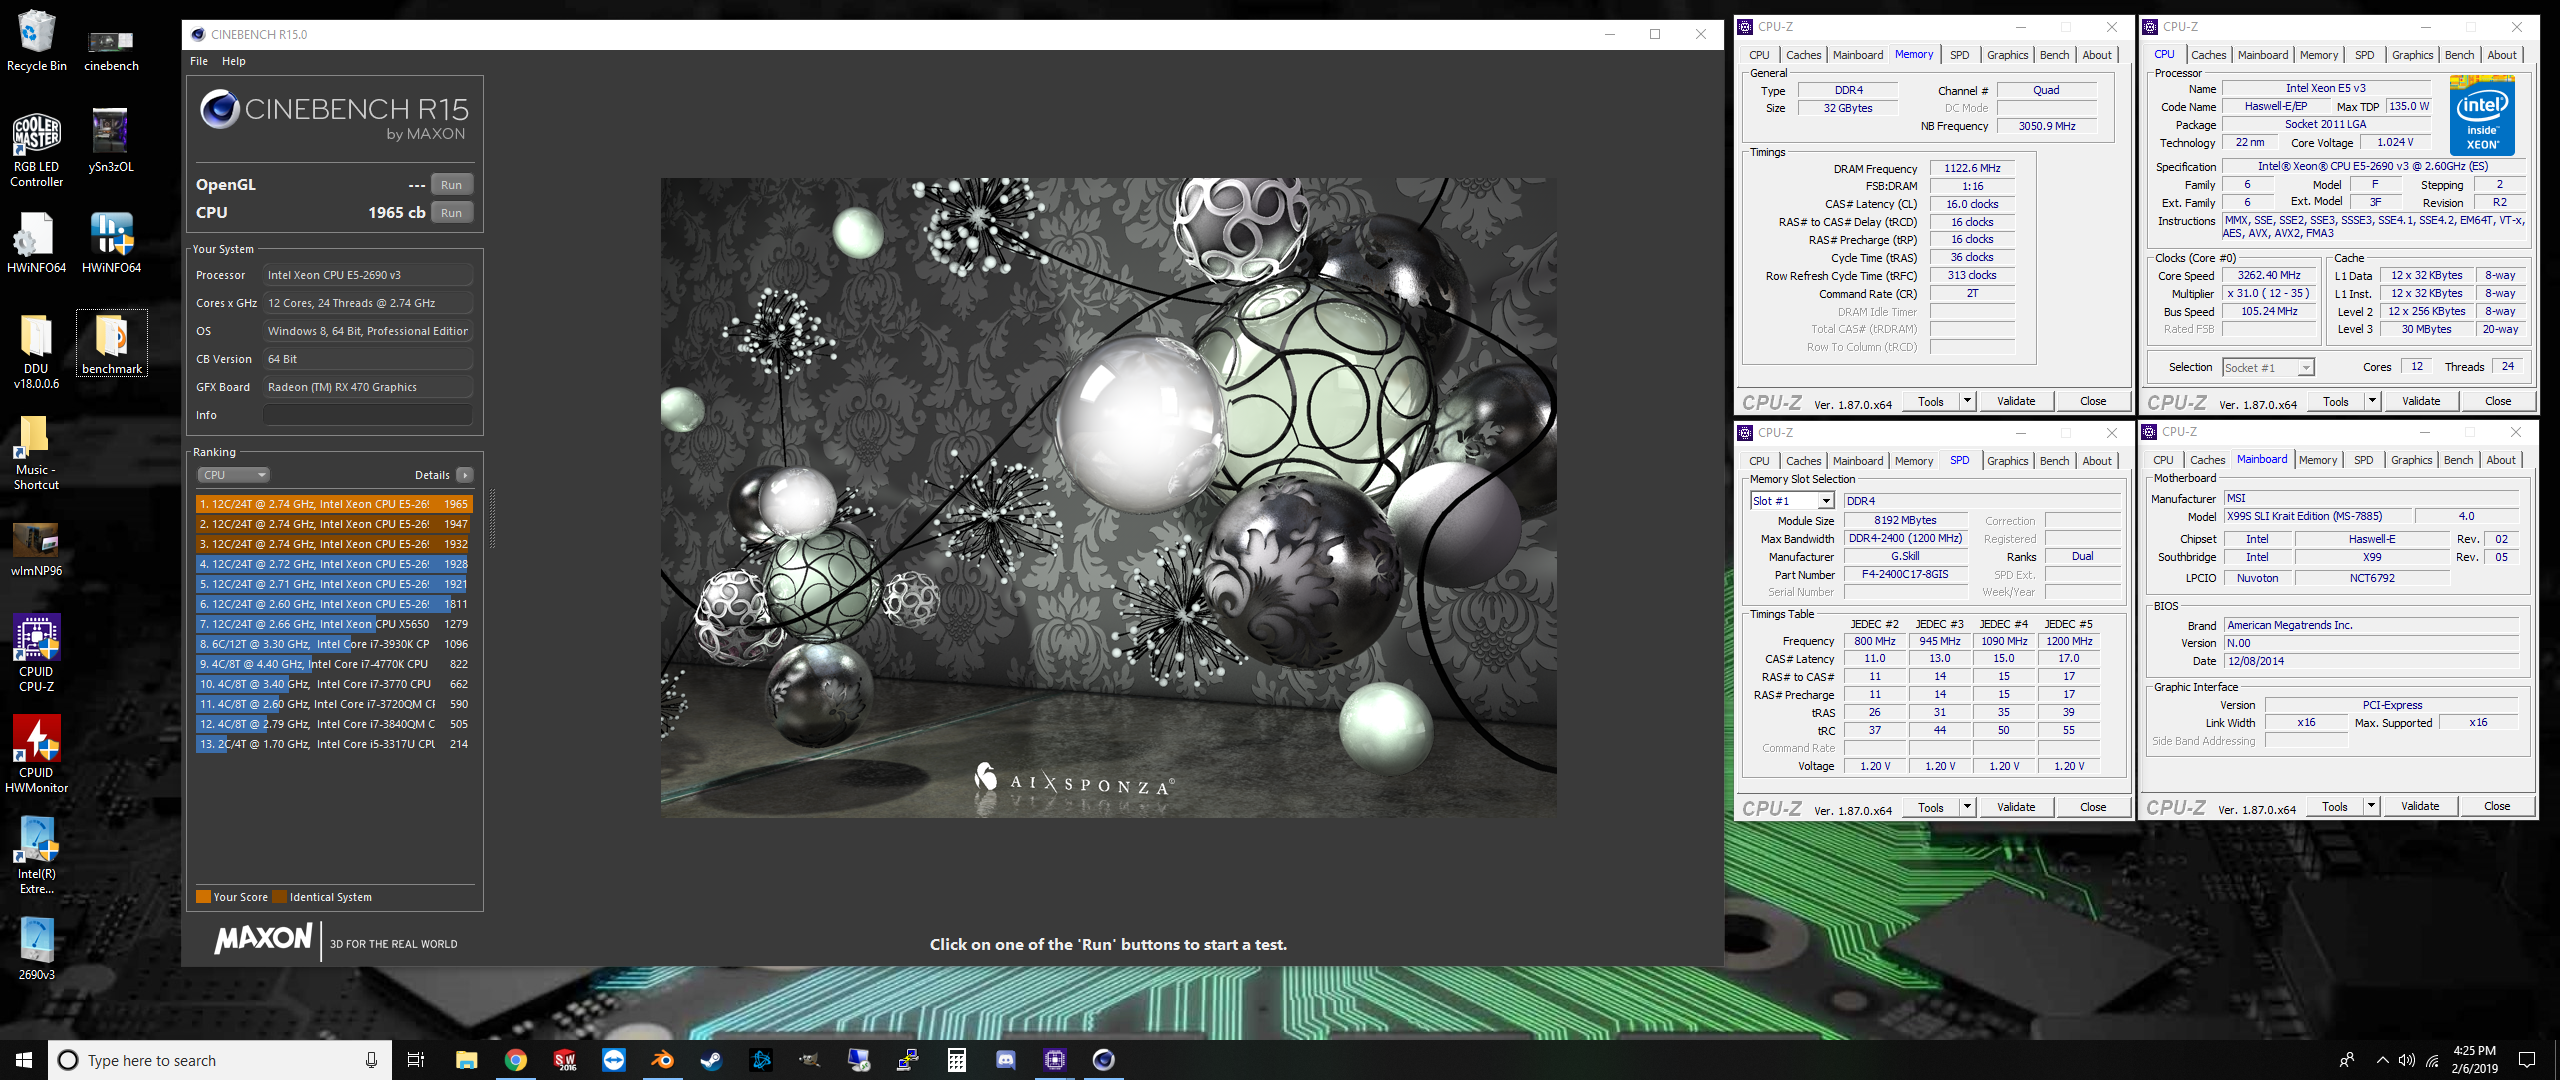Viewport: 2560px width, 1080px height.
Task: Open the cinebench desktop shortcut
Action: [111, 50]
